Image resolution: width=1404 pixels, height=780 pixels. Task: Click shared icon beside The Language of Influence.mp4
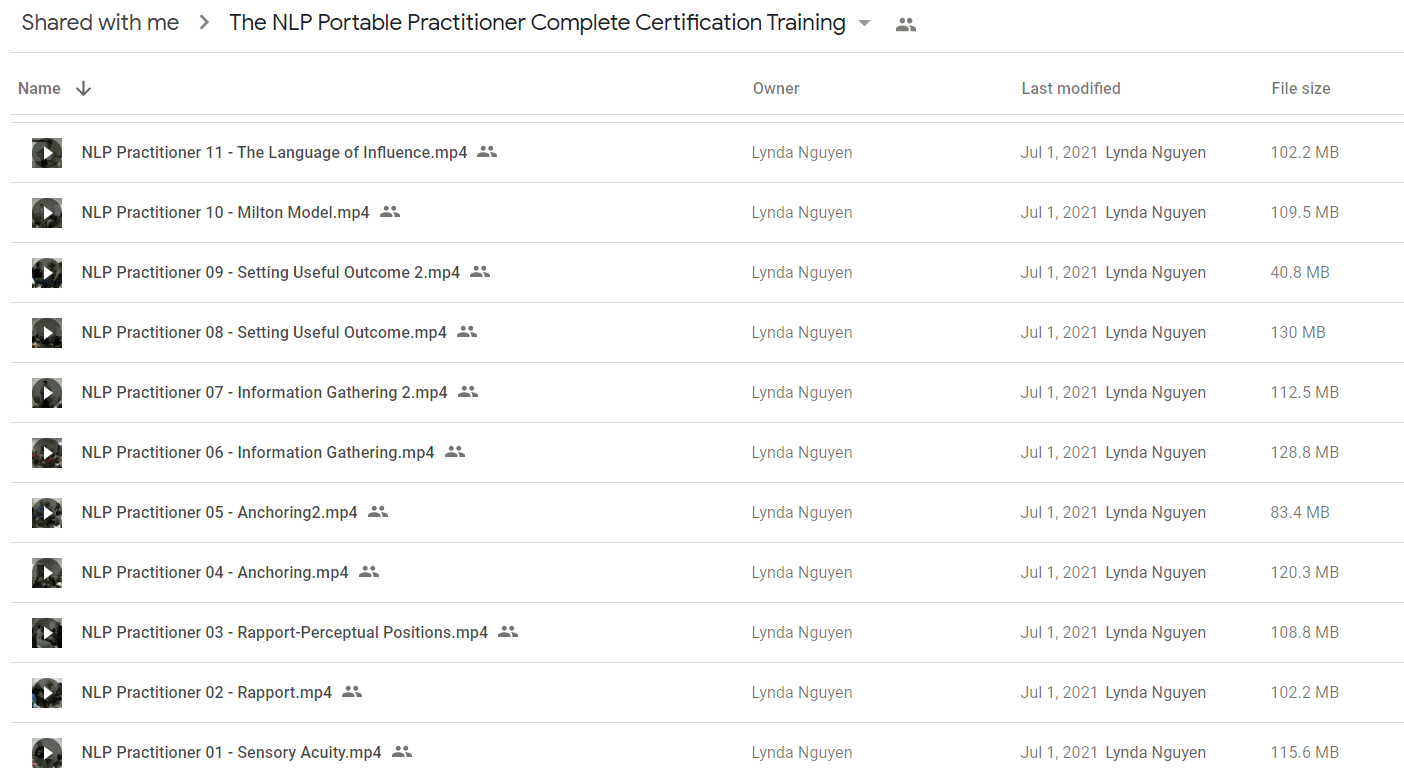[487, 152]
